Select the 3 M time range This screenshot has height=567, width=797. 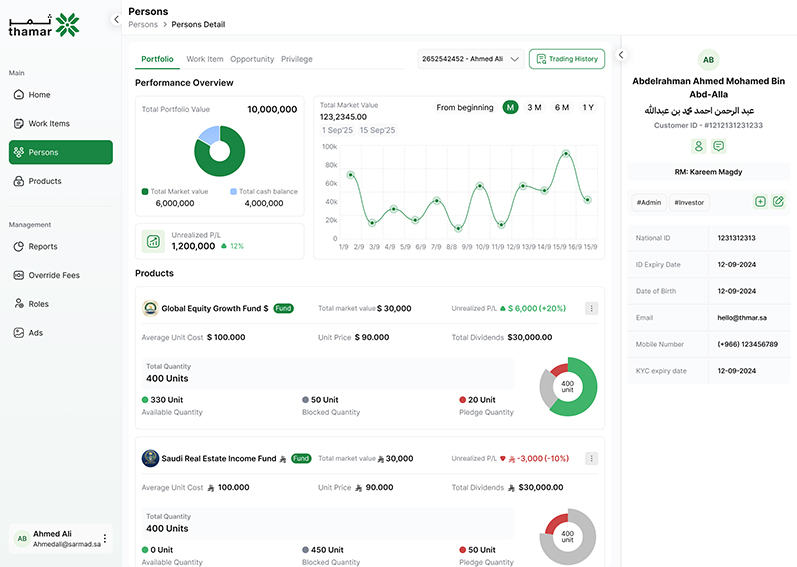point(534,107)
